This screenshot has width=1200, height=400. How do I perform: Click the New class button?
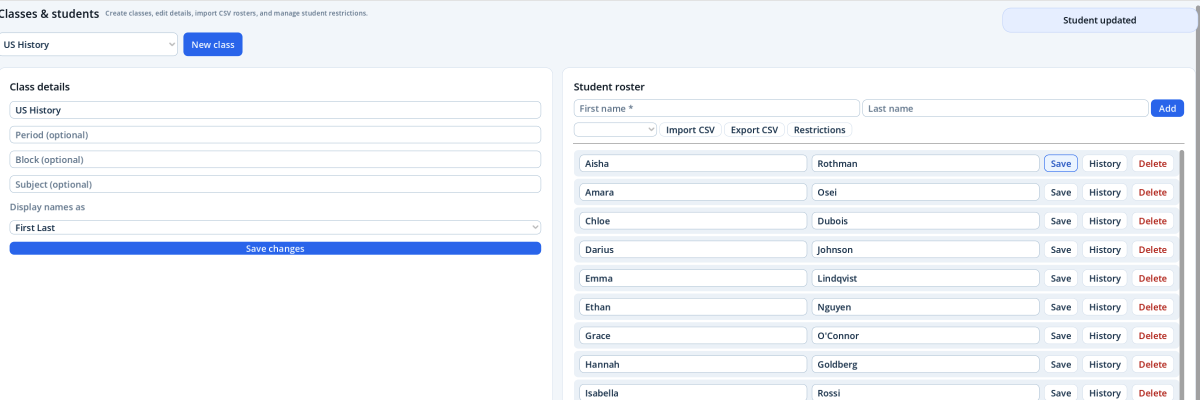click(x=212, y=45)
